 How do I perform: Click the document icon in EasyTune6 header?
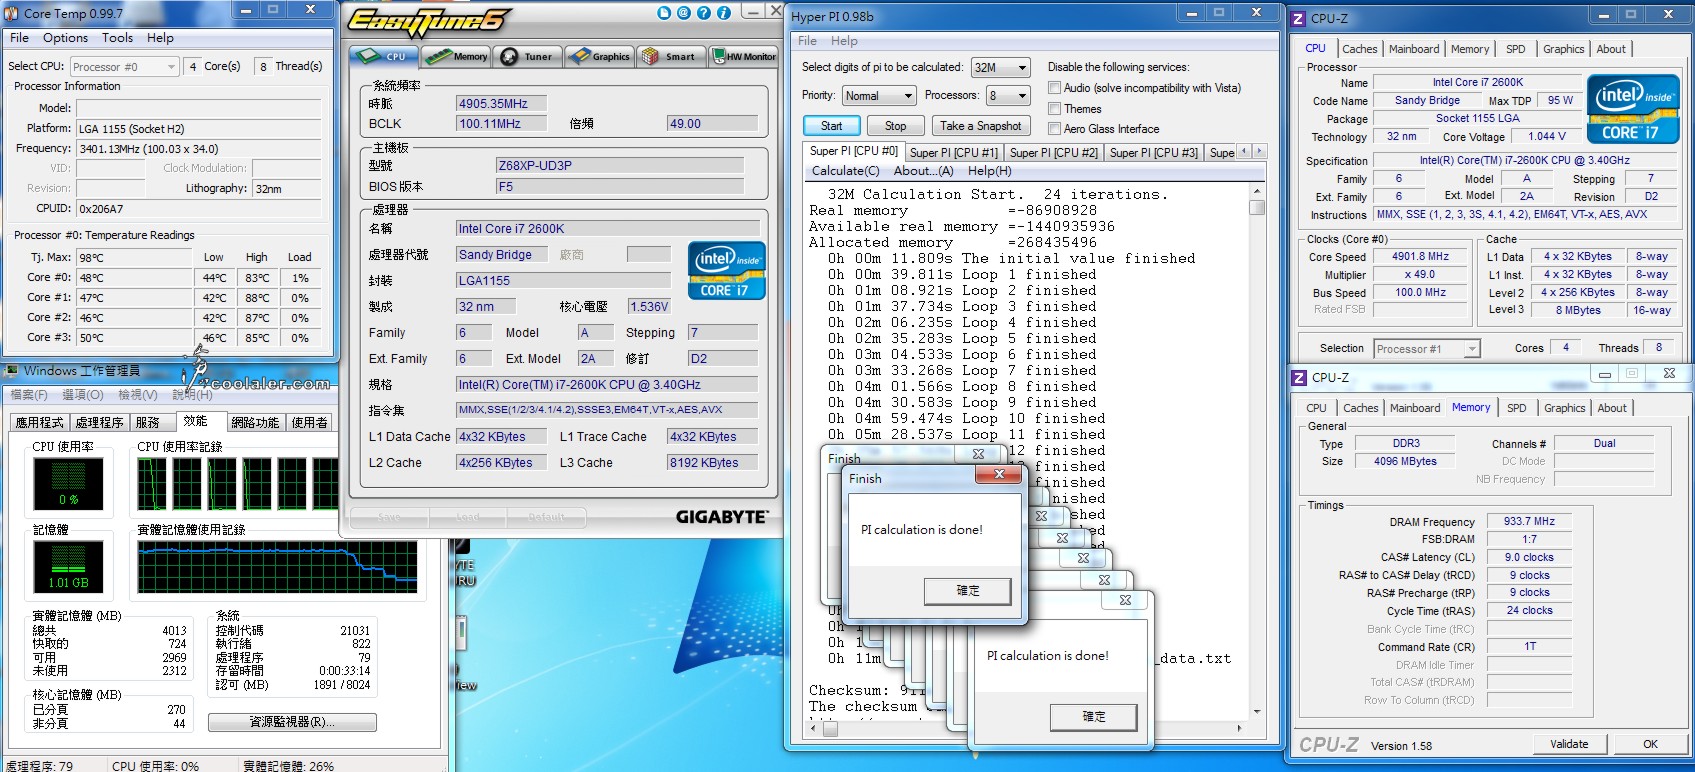[665, 13]
